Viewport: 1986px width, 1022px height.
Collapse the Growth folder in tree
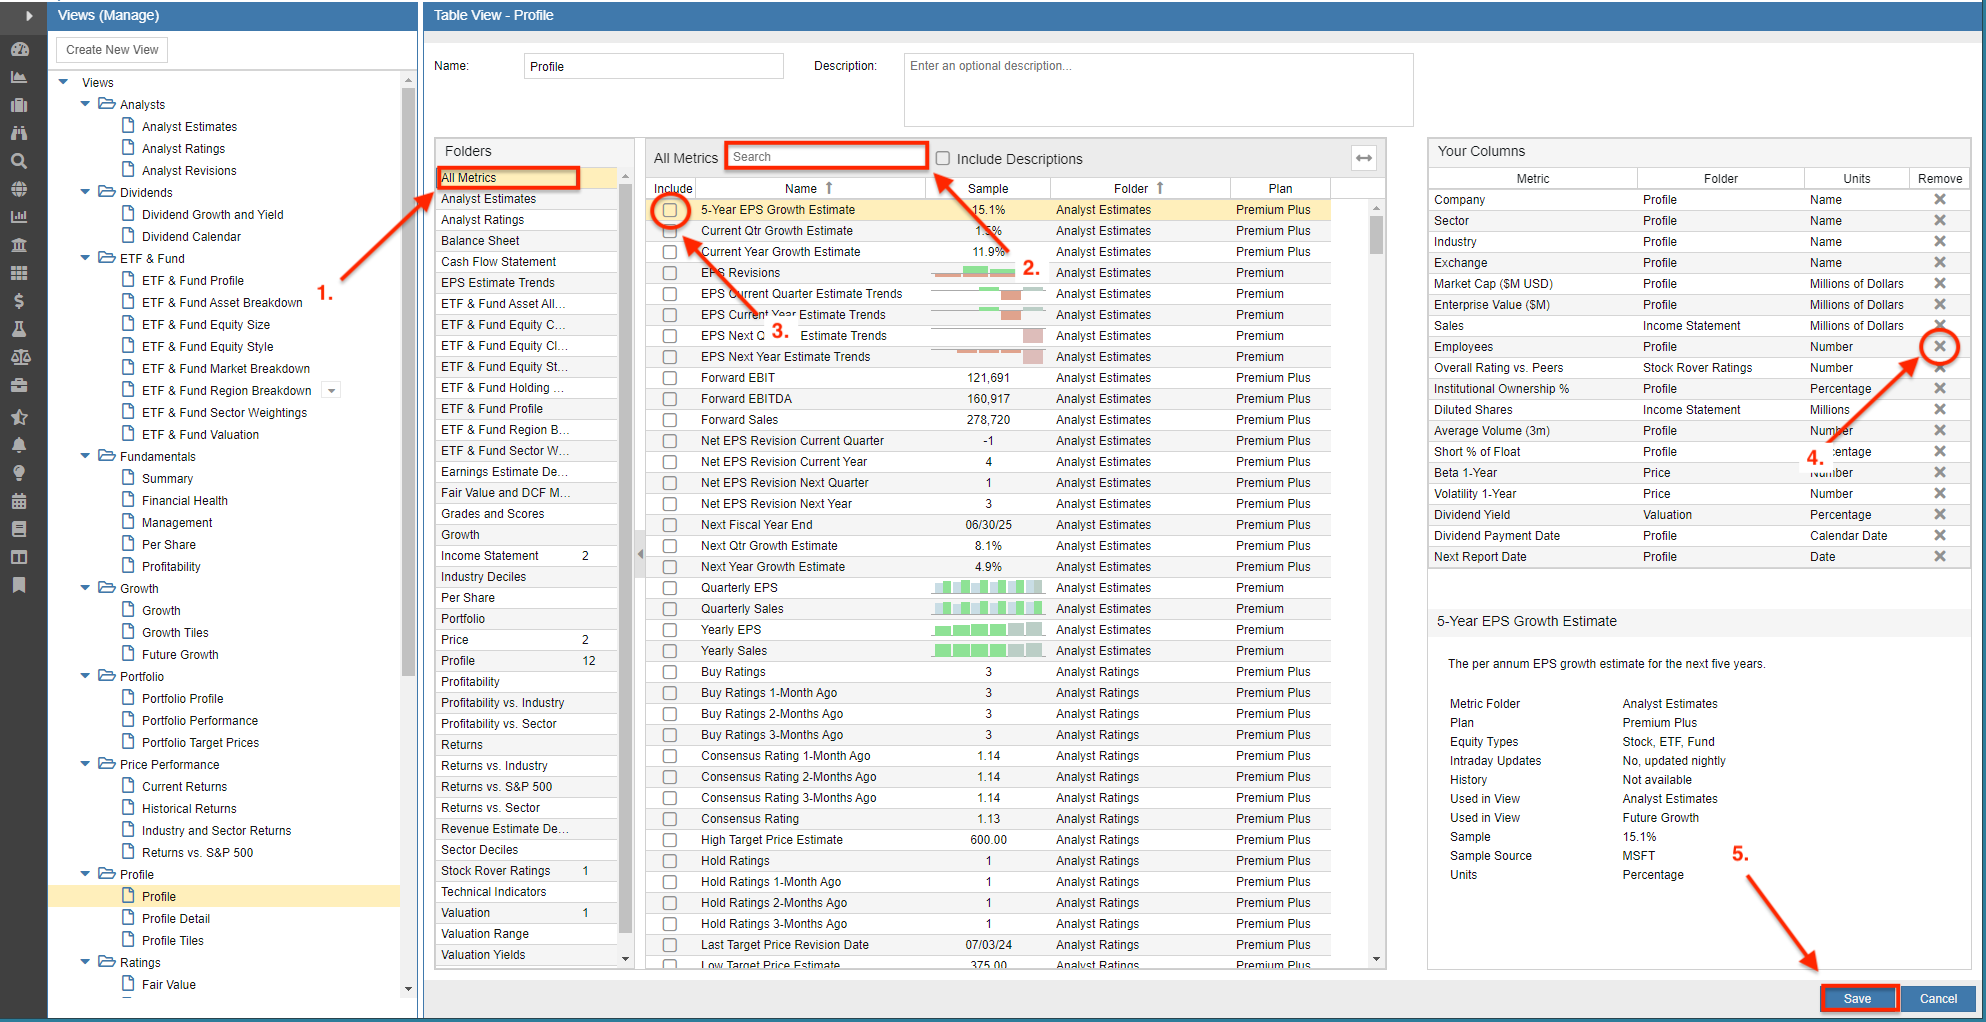(86, 588)
